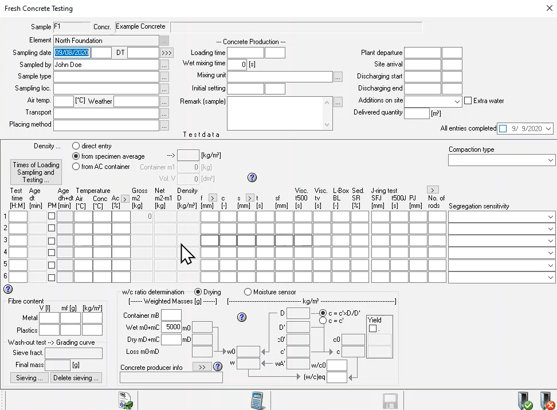The width and height of the screenshot is (557, 410).
Task: Click the door icon with green checkmark
Action: [525, 401]
